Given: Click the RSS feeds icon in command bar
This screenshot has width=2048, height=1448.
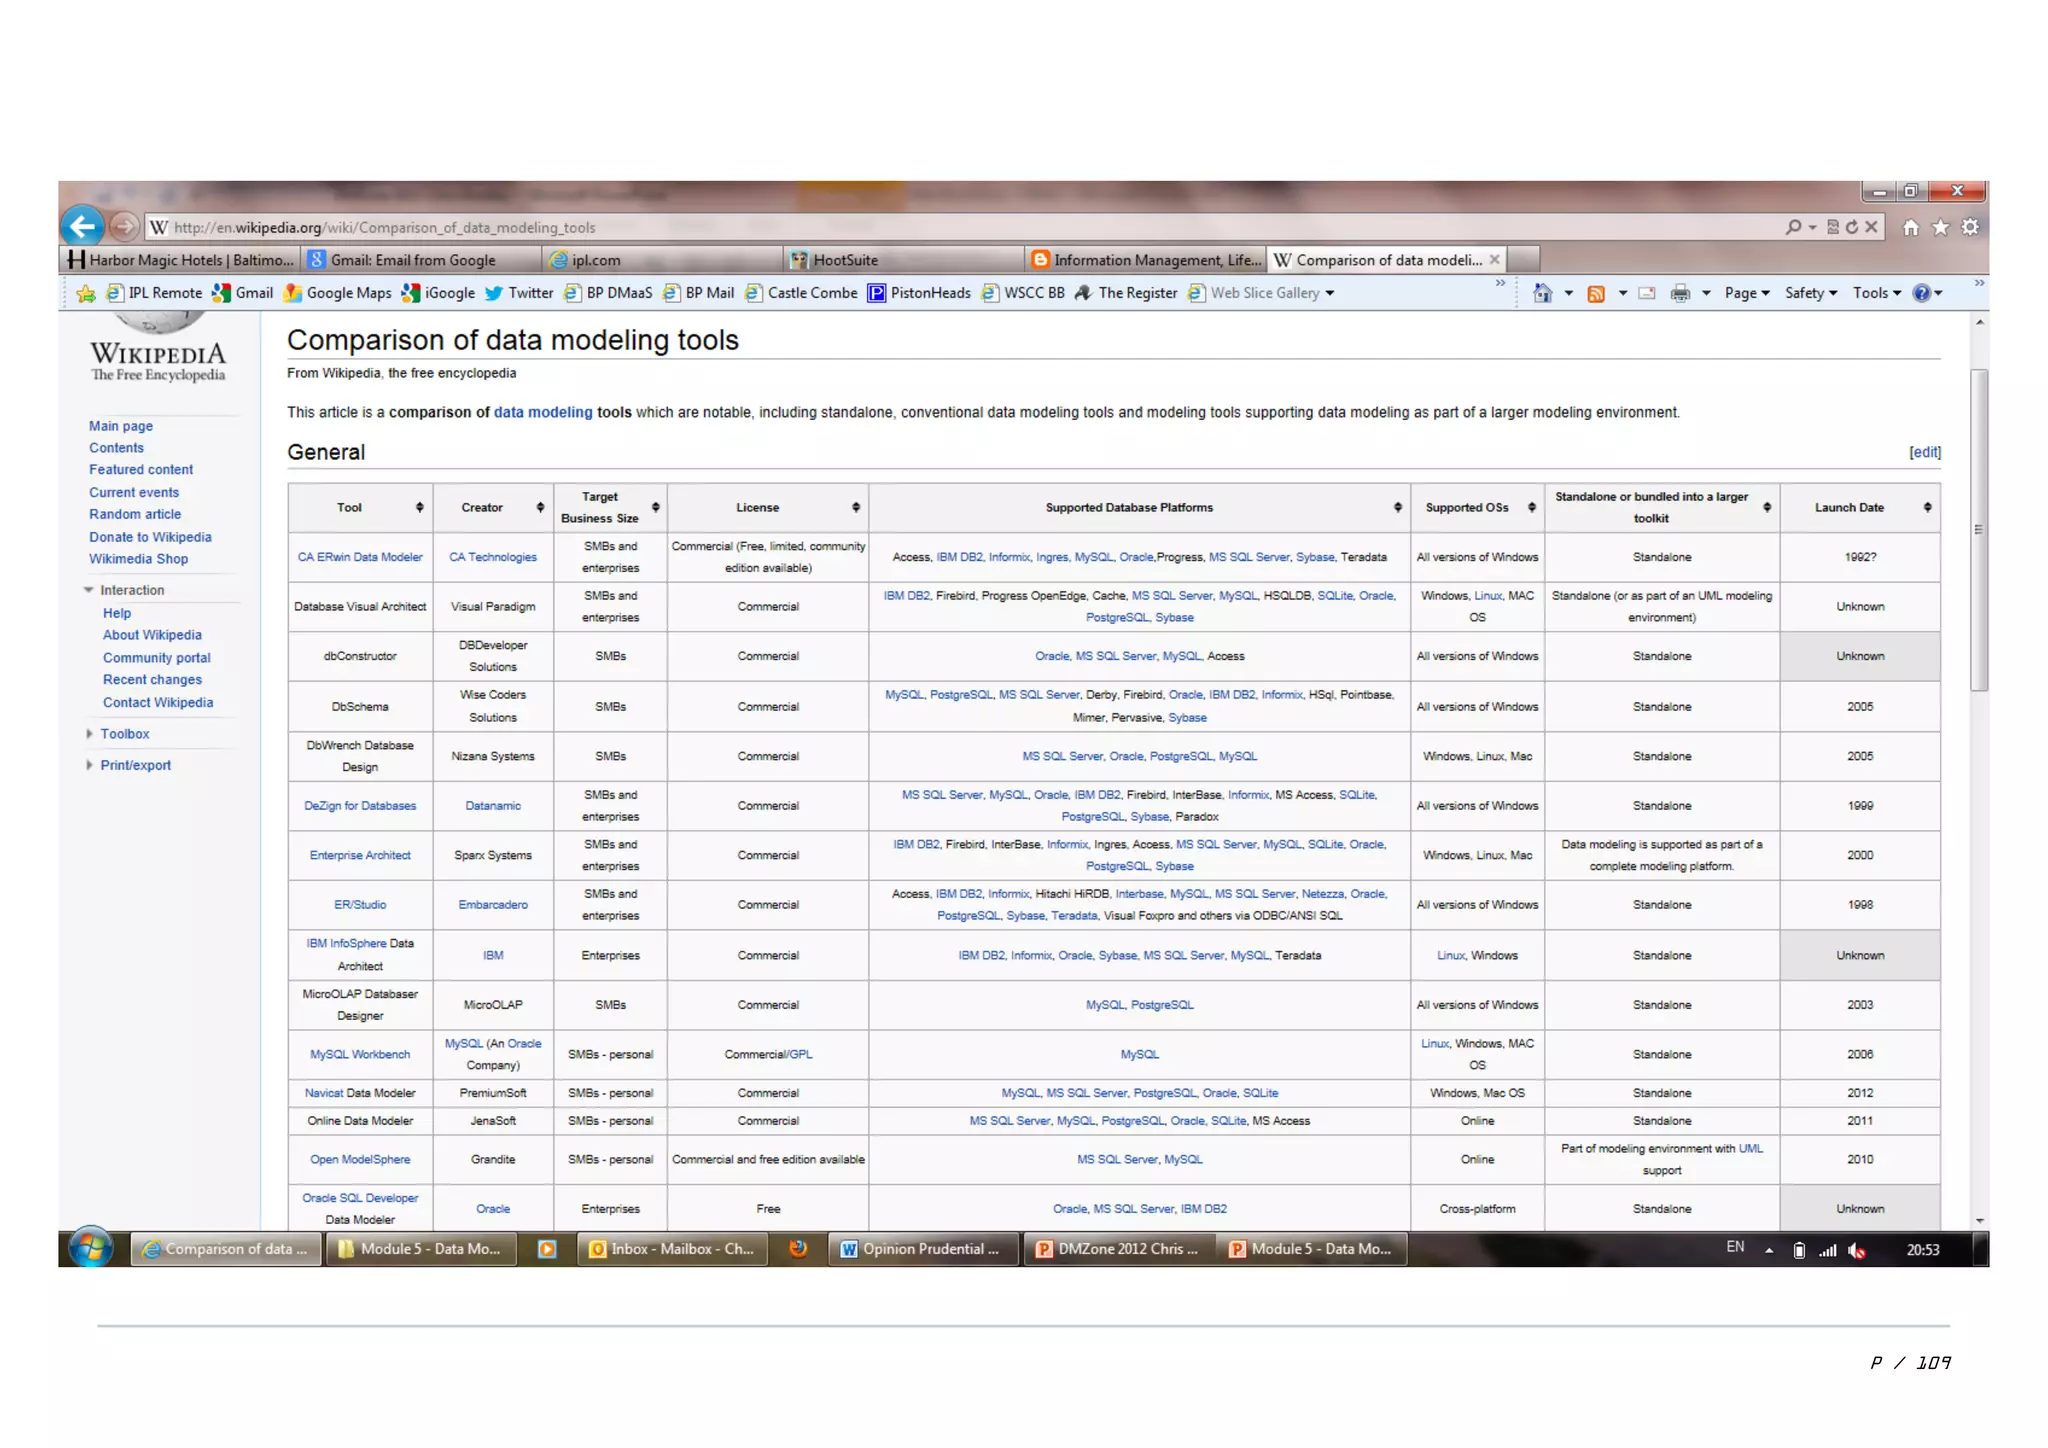Looking at the screenshot, I should coord(1596,293).
